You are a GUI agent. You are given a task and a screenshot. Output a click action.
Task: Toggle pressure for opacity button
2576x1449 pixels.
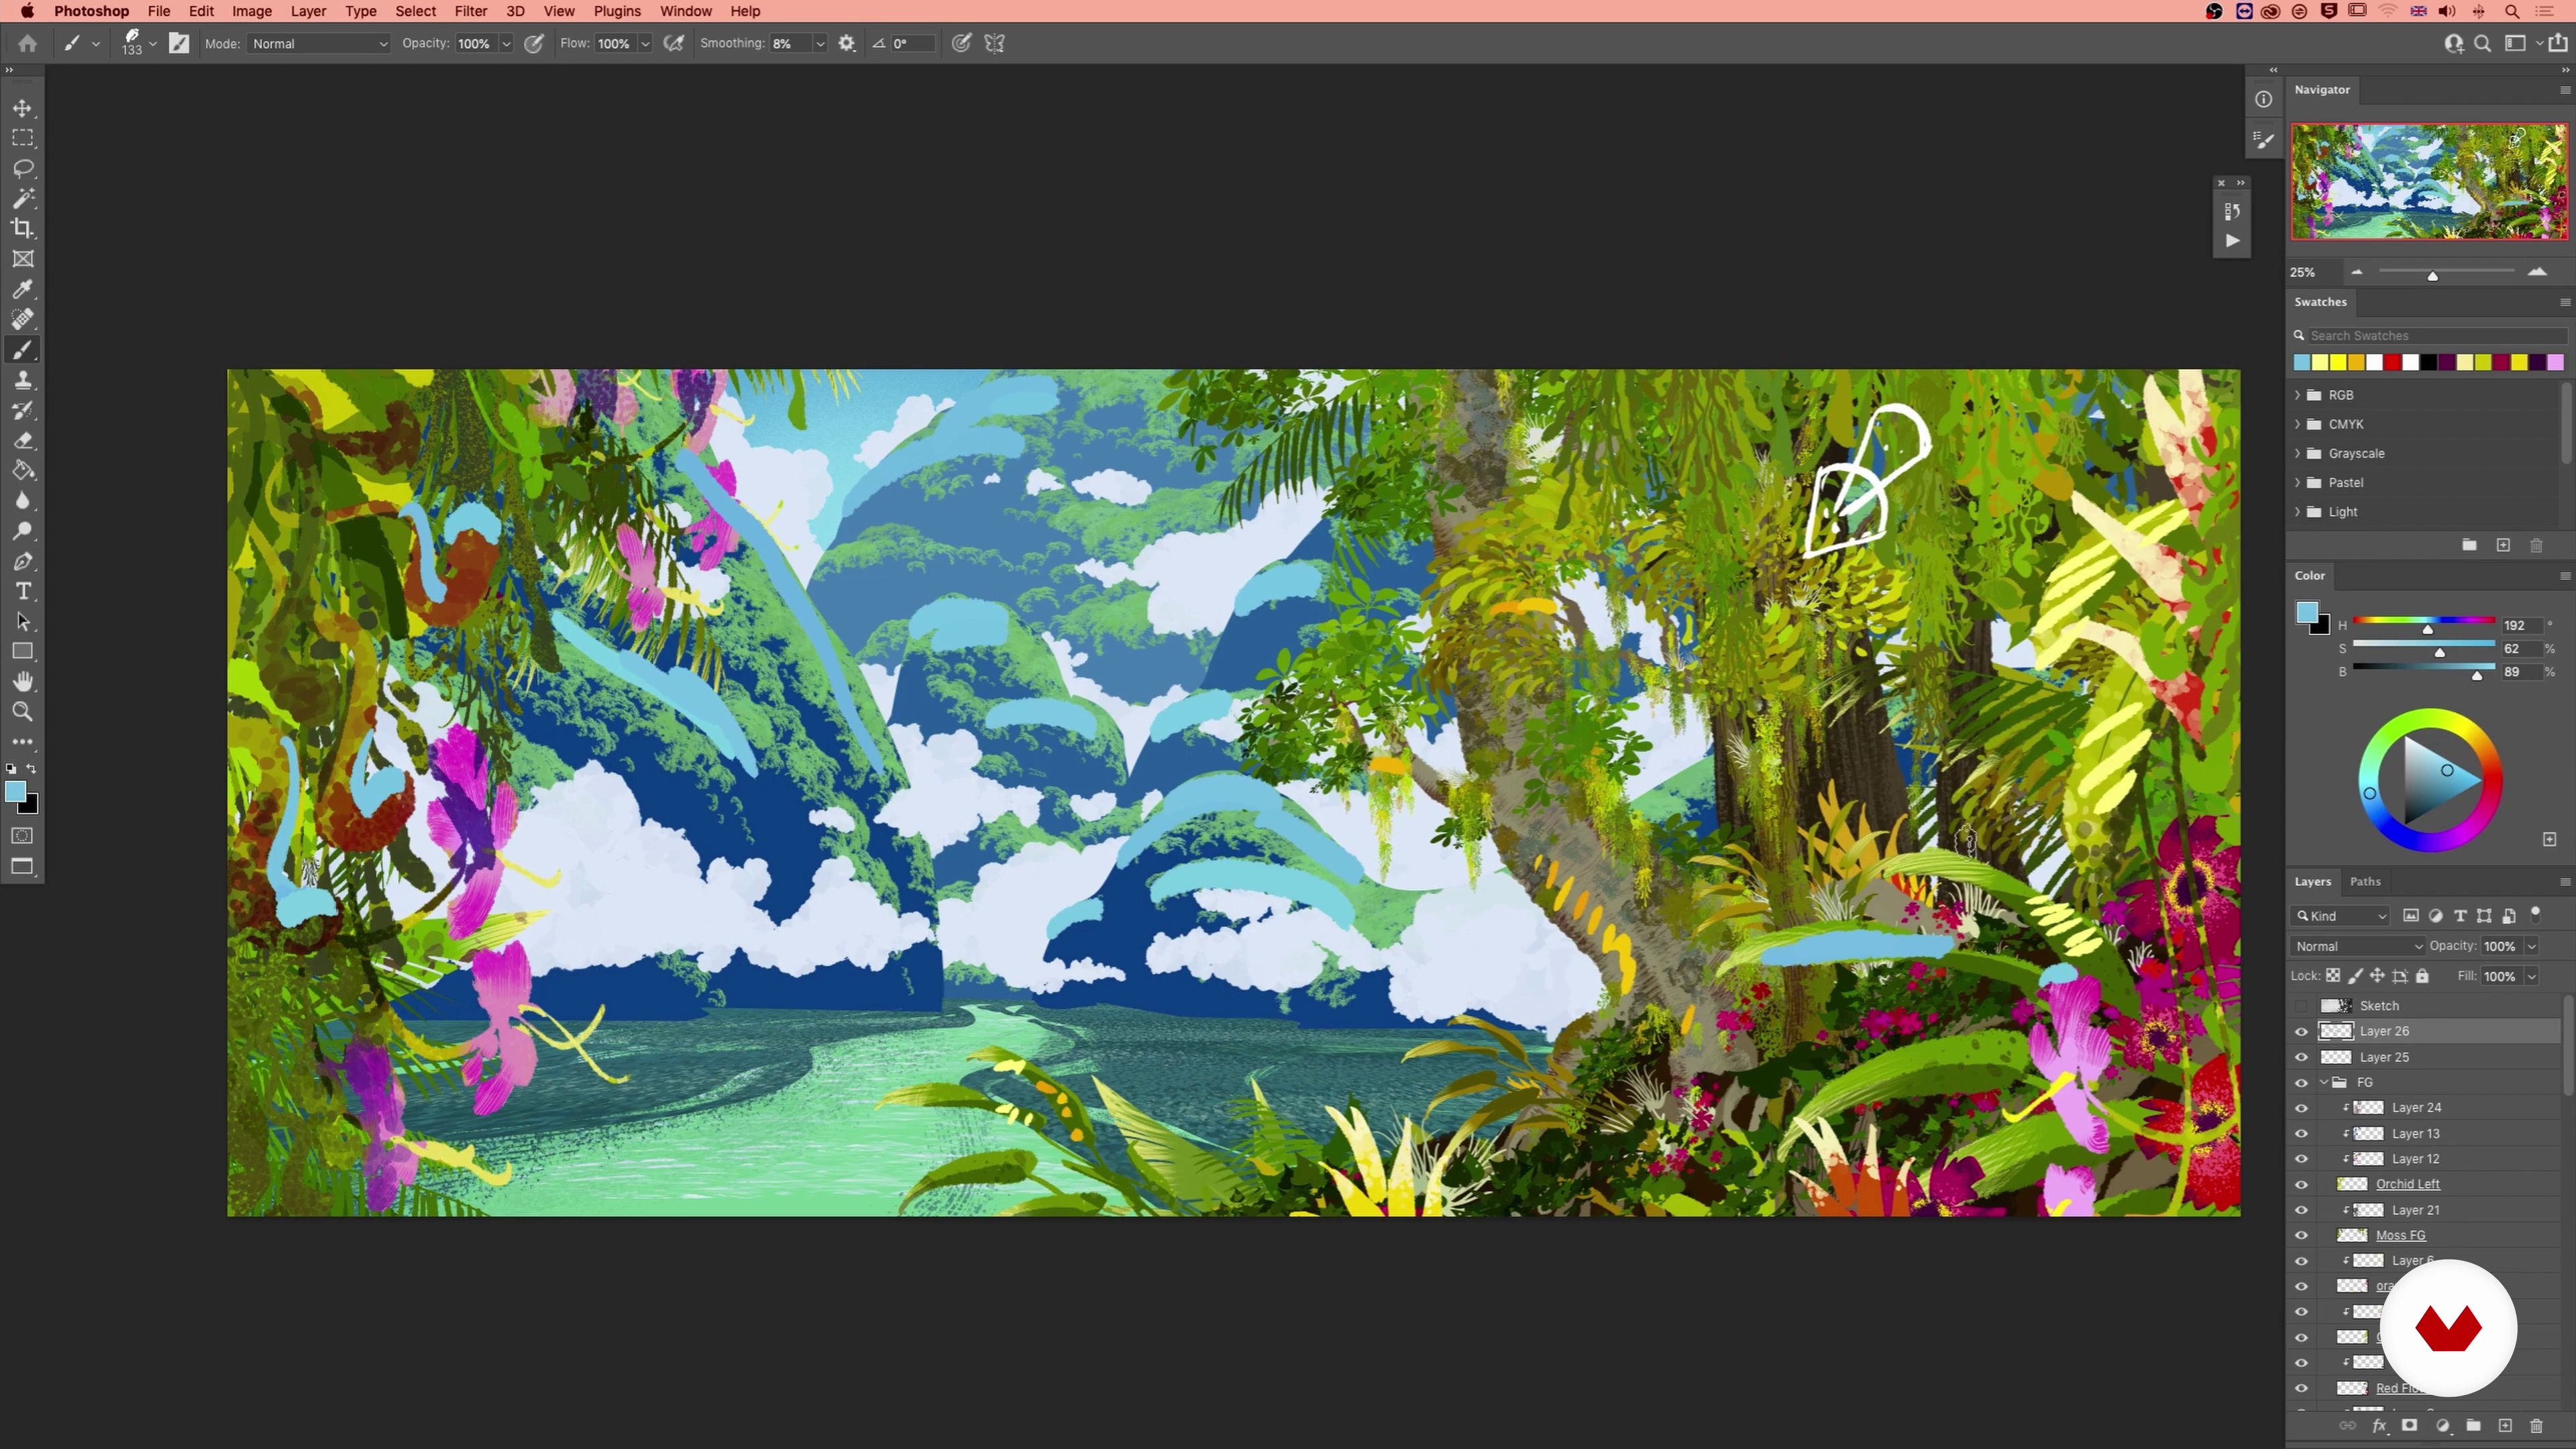(534, 43)
